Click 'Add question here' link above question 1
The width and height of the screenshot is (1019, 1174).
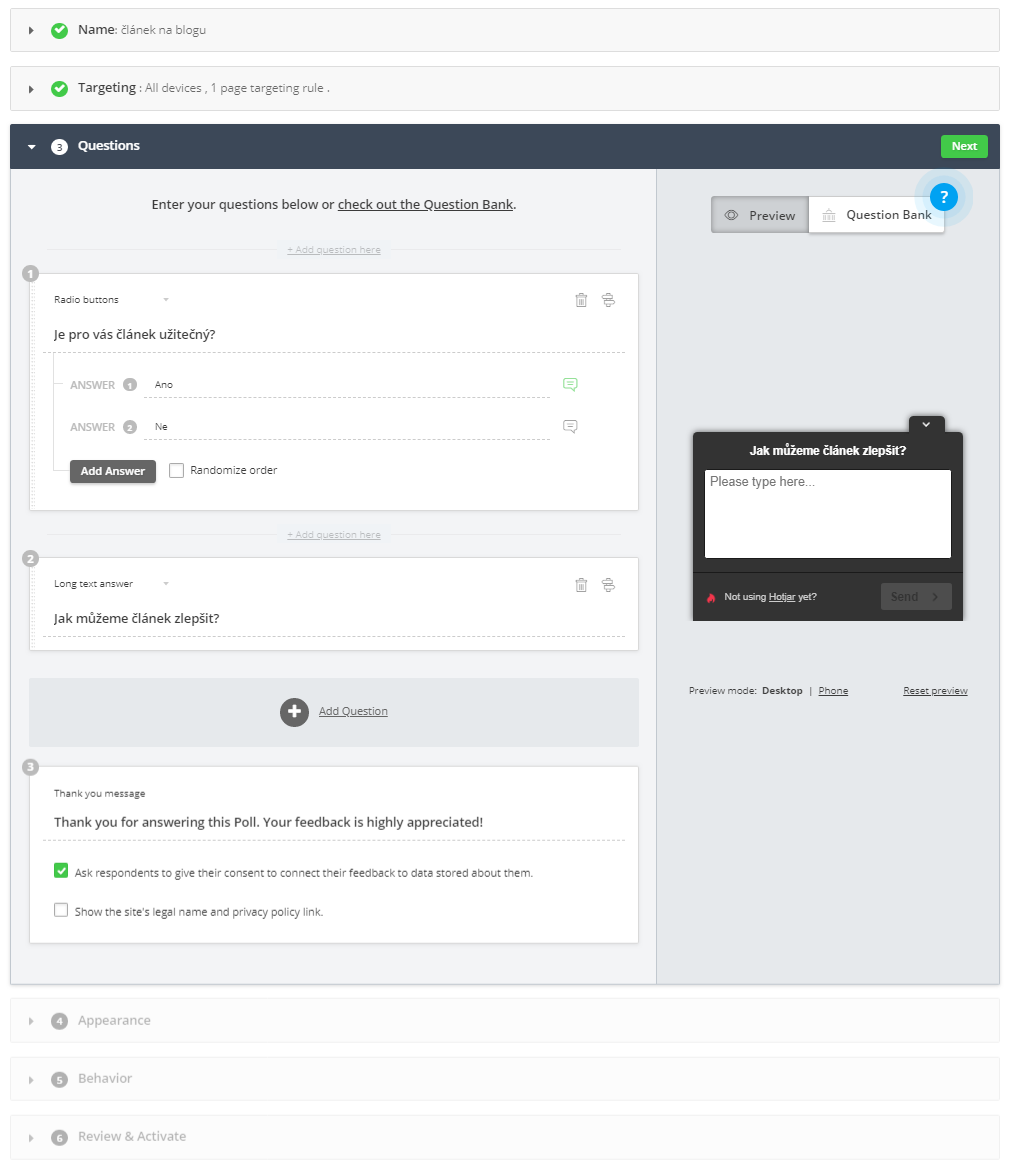(334, 250)
